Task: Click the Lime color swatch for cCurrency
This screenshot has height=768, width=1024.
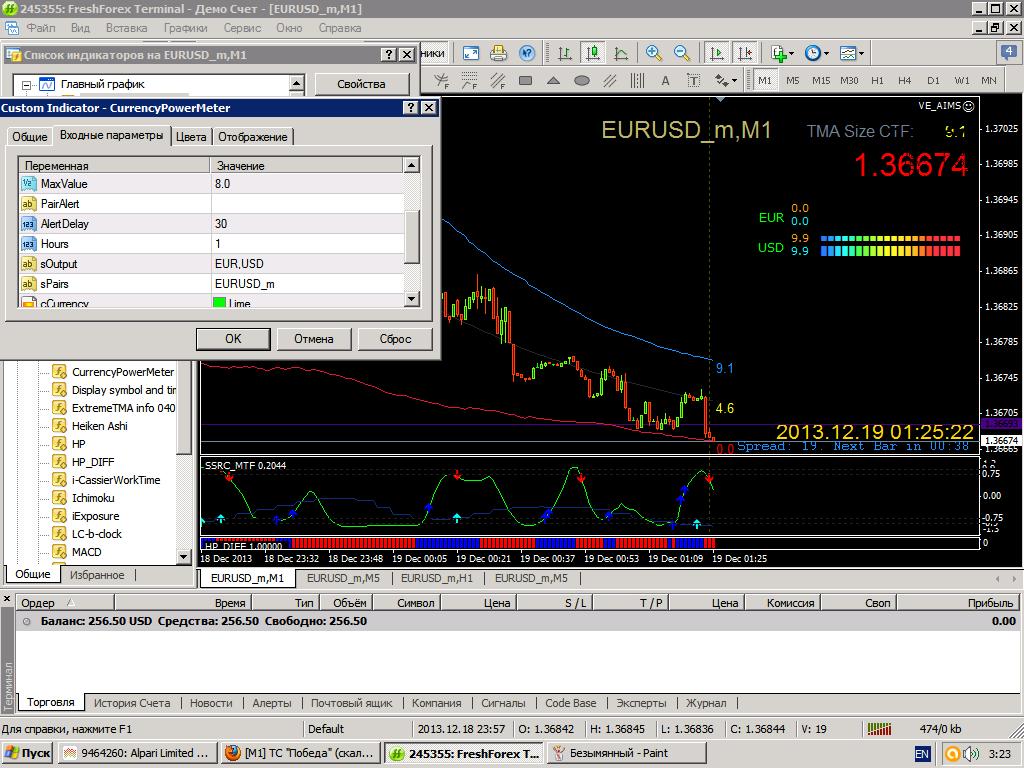Action: (219, 303)
